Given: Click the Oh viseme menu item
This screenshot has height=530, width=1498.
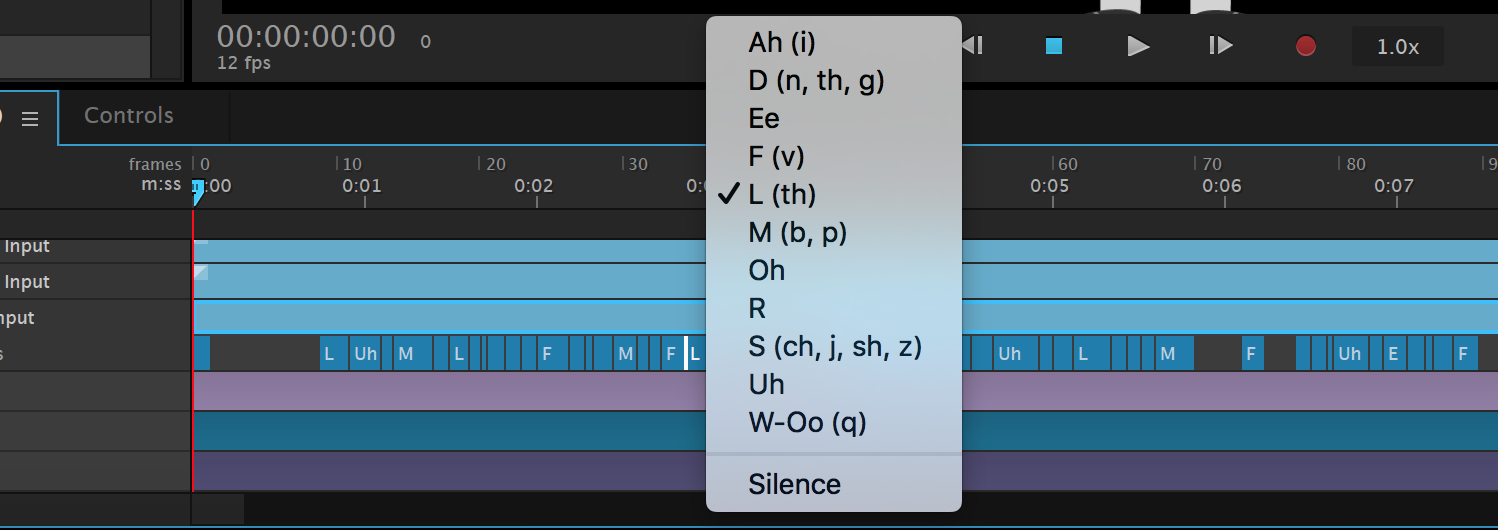Looking at the screenshot, I should (x=766, y=271).
